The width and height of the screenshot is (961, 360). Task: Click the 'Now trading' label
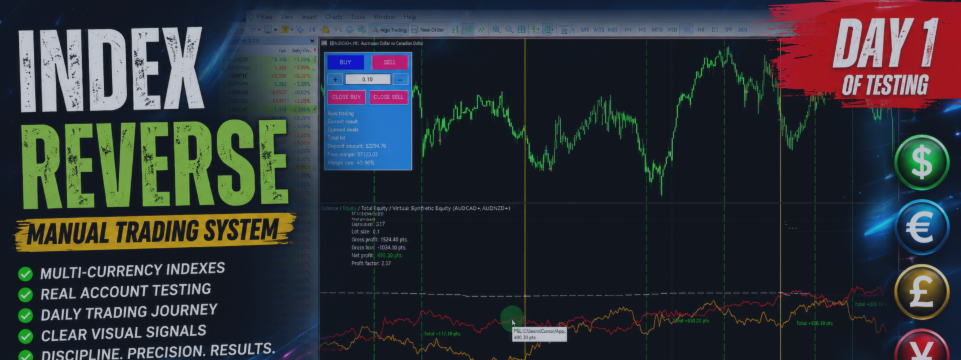341,113
